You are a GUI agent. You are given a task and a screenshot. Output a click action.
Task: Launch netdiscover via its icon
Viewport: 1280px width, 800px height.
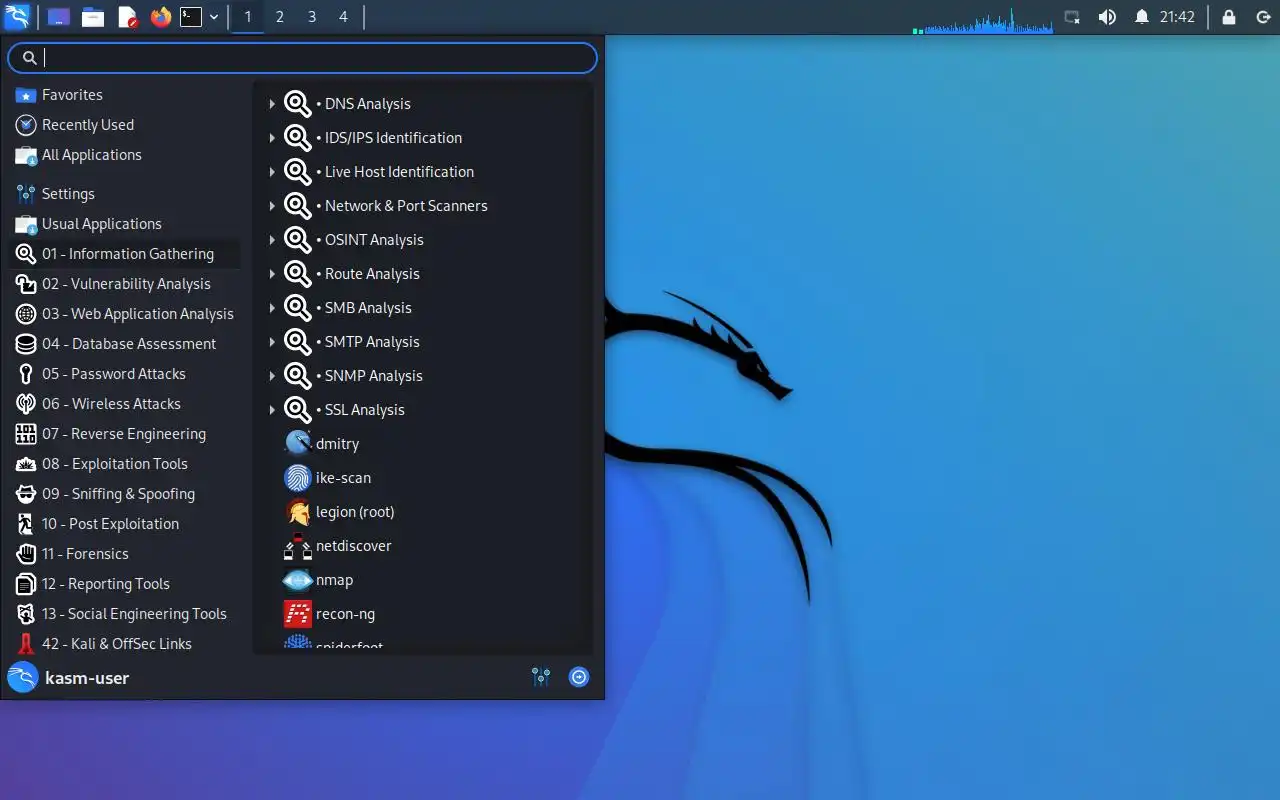298,546
